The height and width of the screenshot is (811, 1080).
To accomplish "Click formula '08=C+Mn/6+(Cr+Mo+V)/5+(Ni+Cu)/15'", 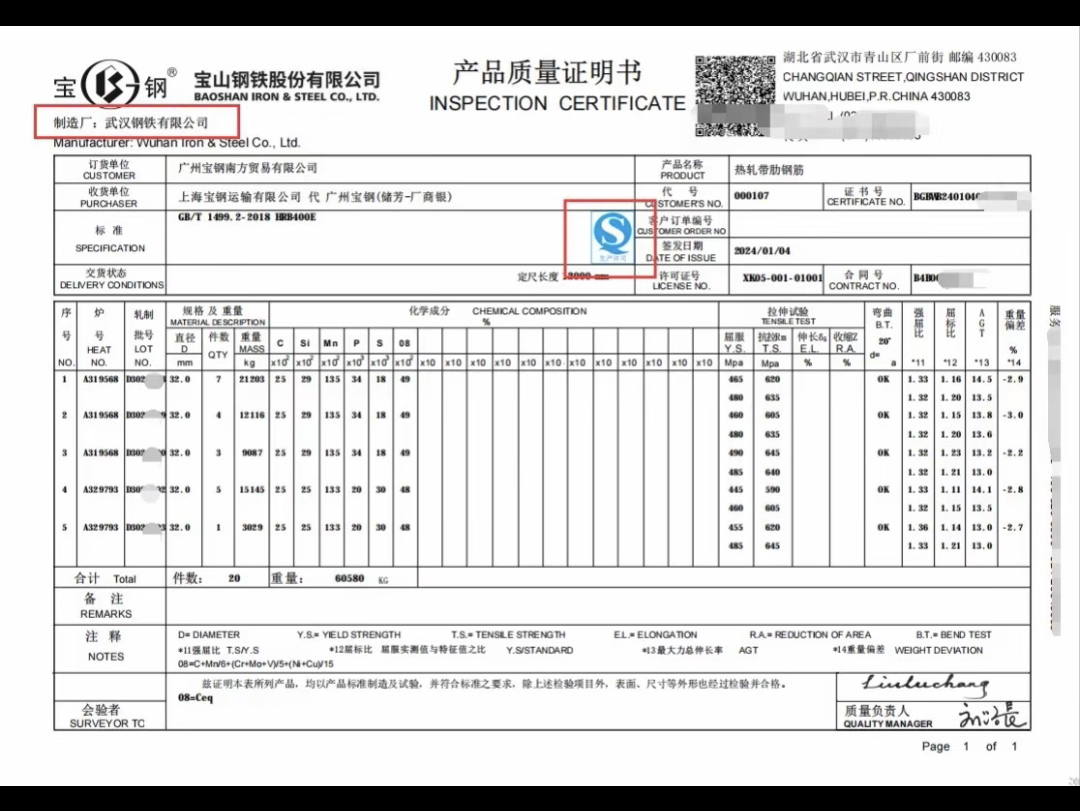I will 256,664.
